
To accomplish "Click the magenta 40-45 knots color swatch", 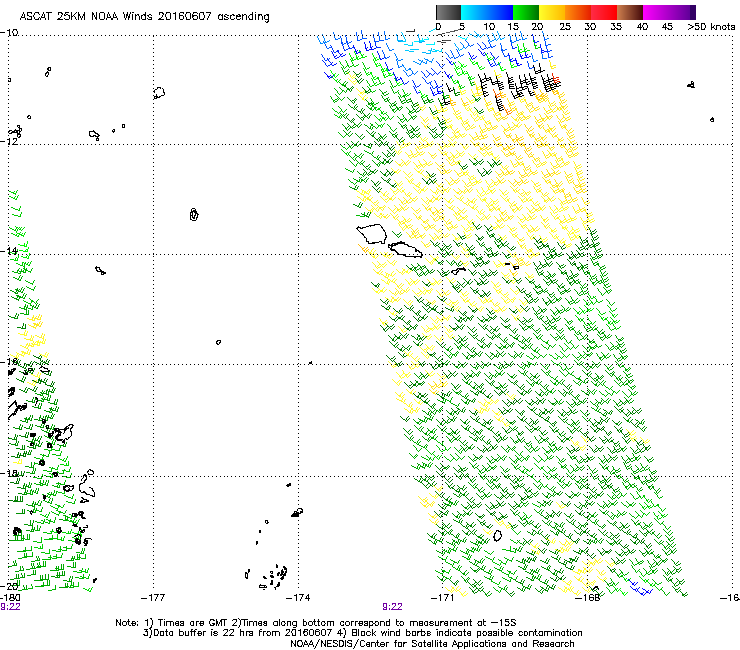I will tap(656, 12).
